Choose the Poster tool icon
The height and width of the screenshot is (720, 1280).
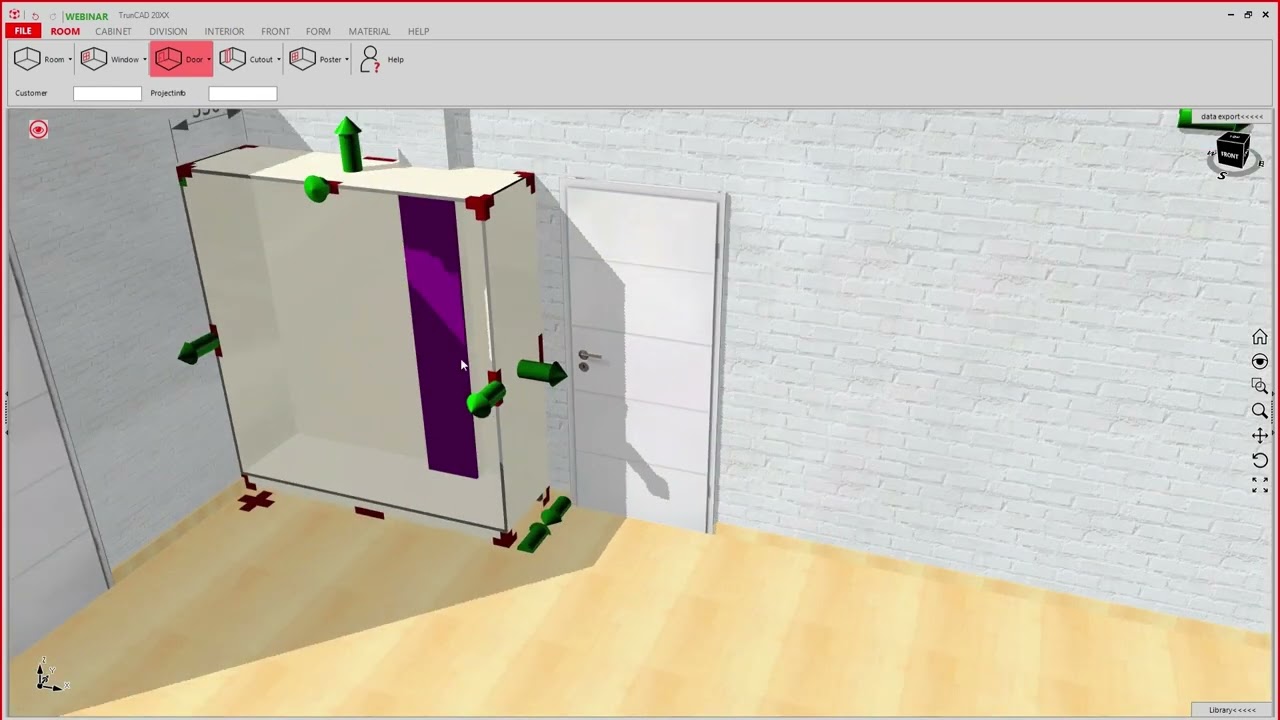click(302, 59)
